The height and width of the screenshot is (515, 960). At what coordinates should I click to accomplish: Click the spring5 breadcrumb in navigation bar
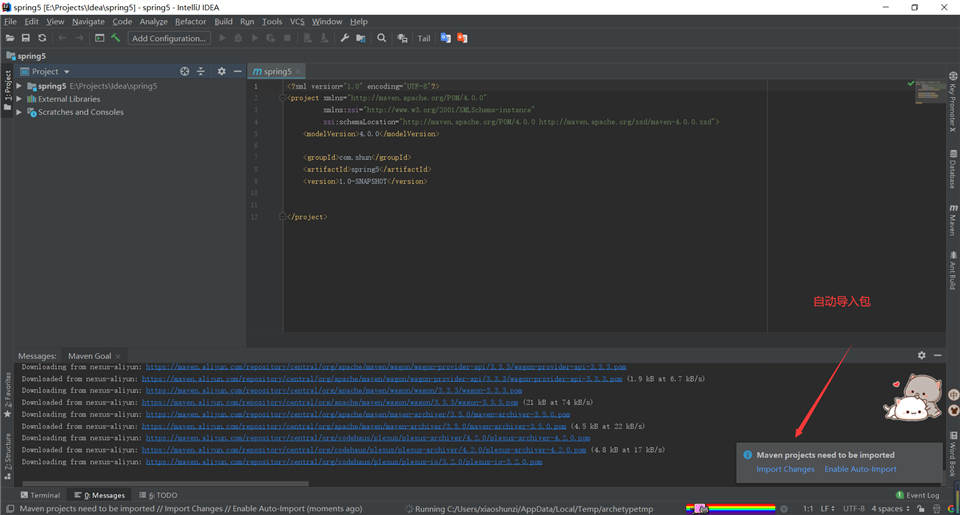point(26,56)
